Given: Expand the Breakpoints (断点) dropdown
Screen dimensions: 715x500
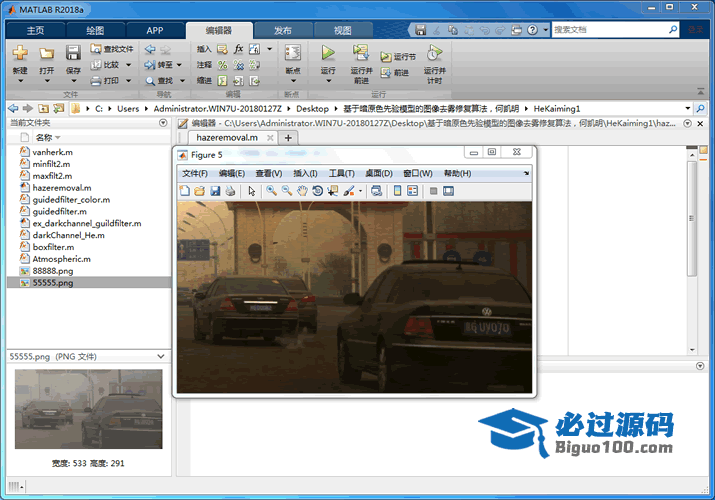Looking at the screenshot, I should (x=292, y=71).
